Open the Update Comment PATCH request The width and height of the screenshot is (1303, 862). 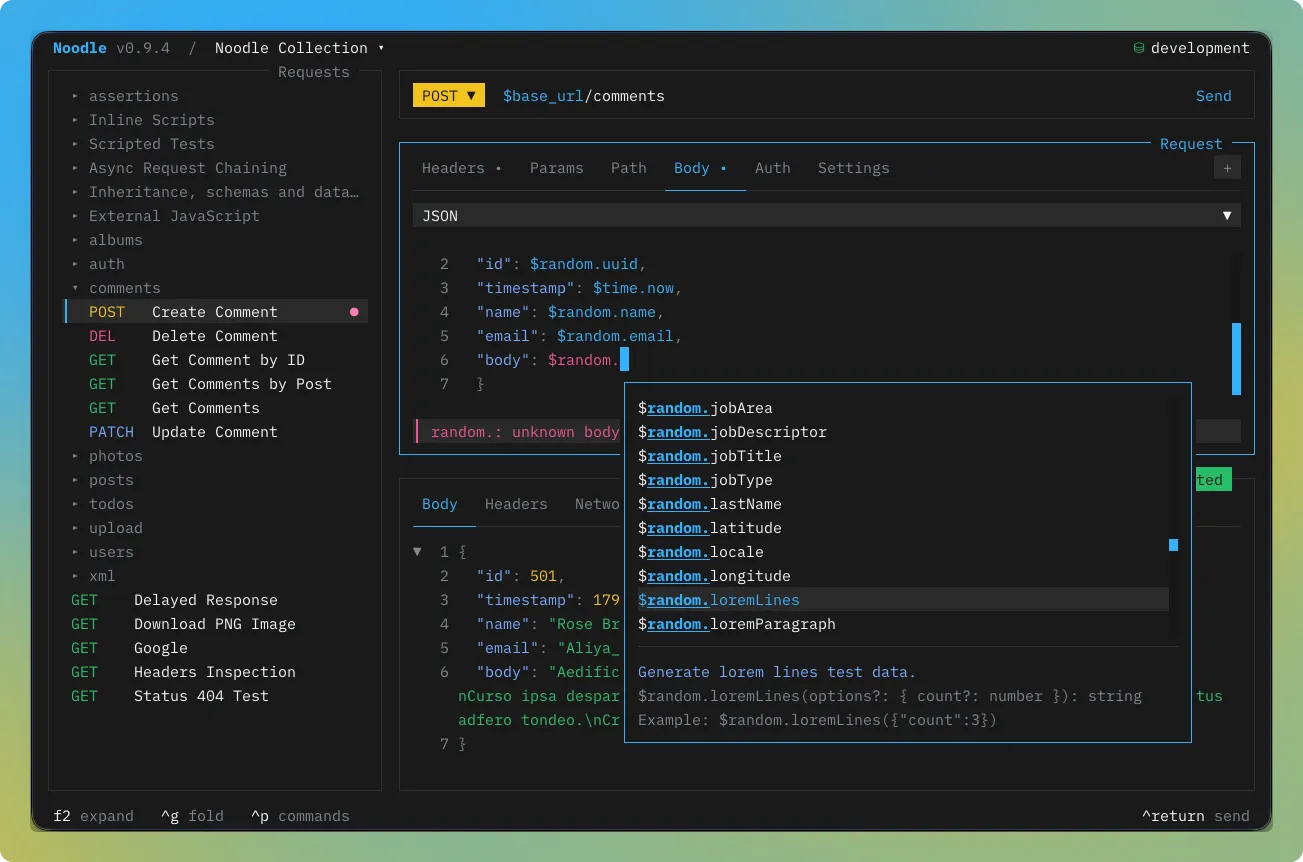pyautogui.click(x=216, y=432)
